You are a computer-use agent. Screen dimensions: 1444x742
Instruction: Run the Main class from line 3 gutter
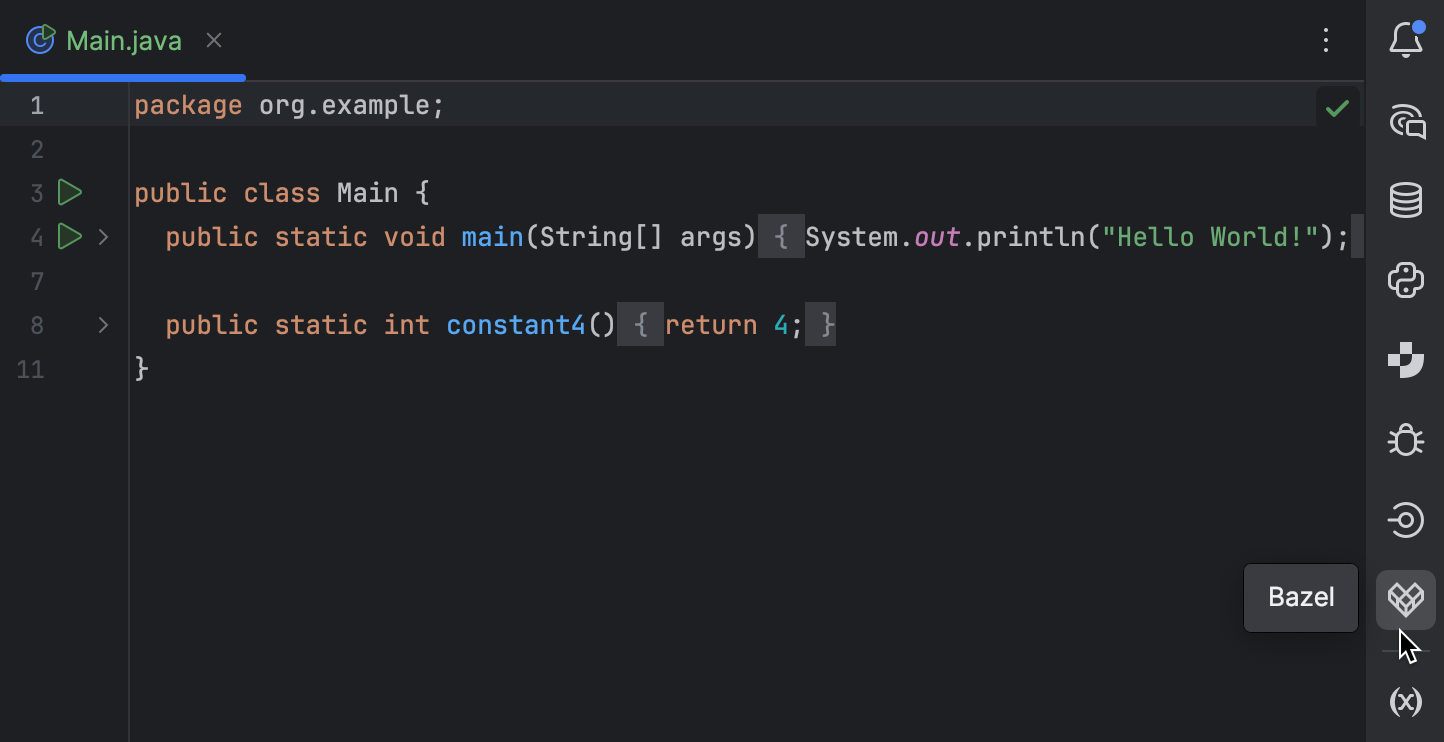(x=69, y=192)
